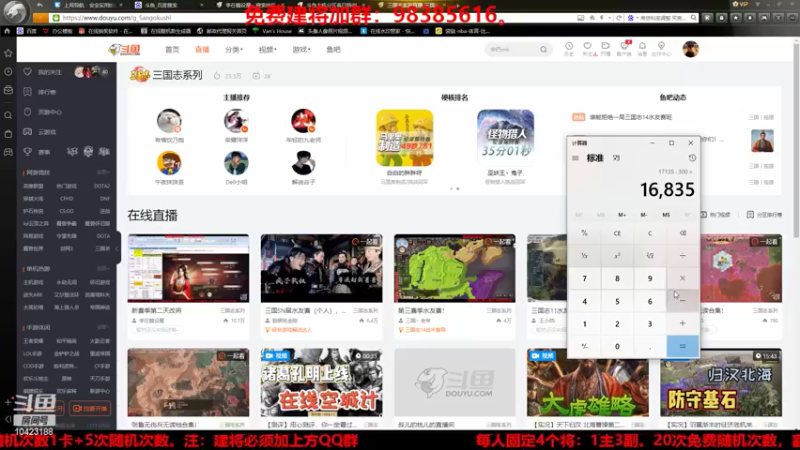Open stream 新赛季第二天改将 thumbnail
Screen dimensions: 800x450
(x=188, y=268)
